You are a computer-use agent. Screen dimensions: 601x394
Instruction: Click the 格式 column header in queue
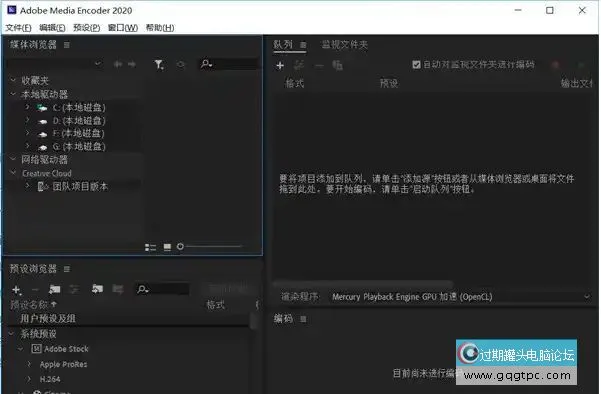294,83
